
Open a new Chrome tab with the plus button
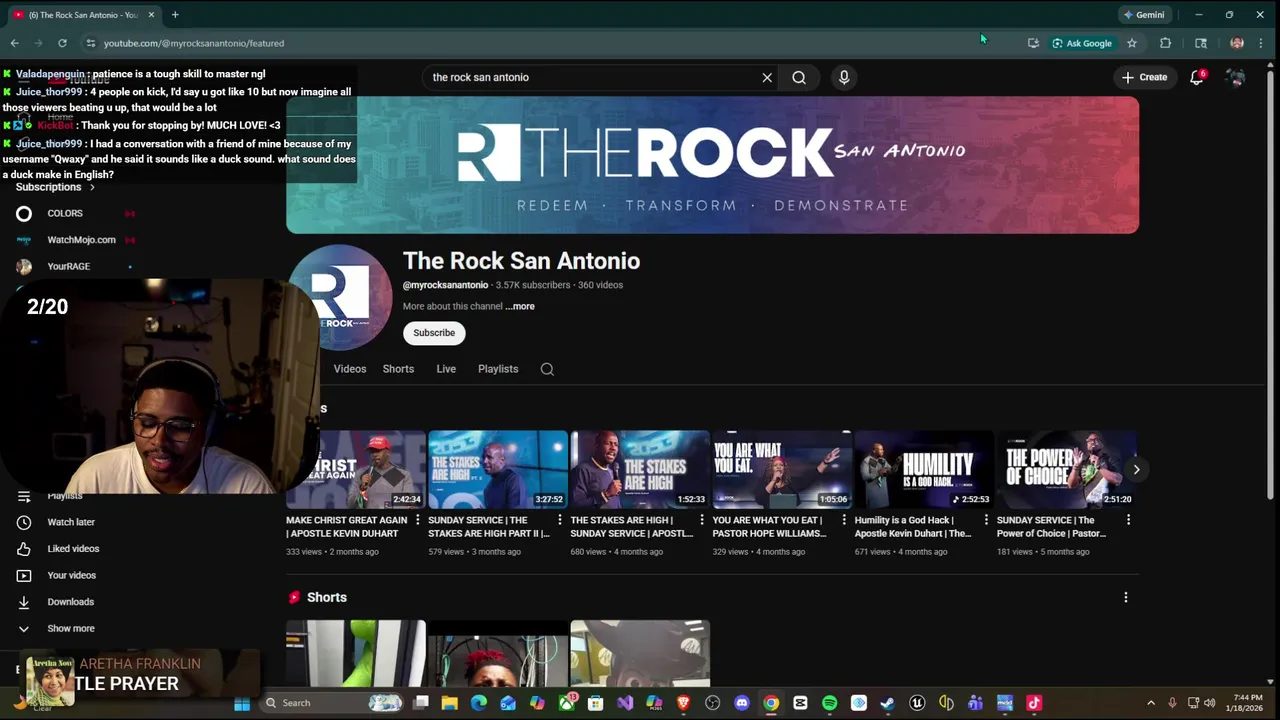(x=175, y=15)
